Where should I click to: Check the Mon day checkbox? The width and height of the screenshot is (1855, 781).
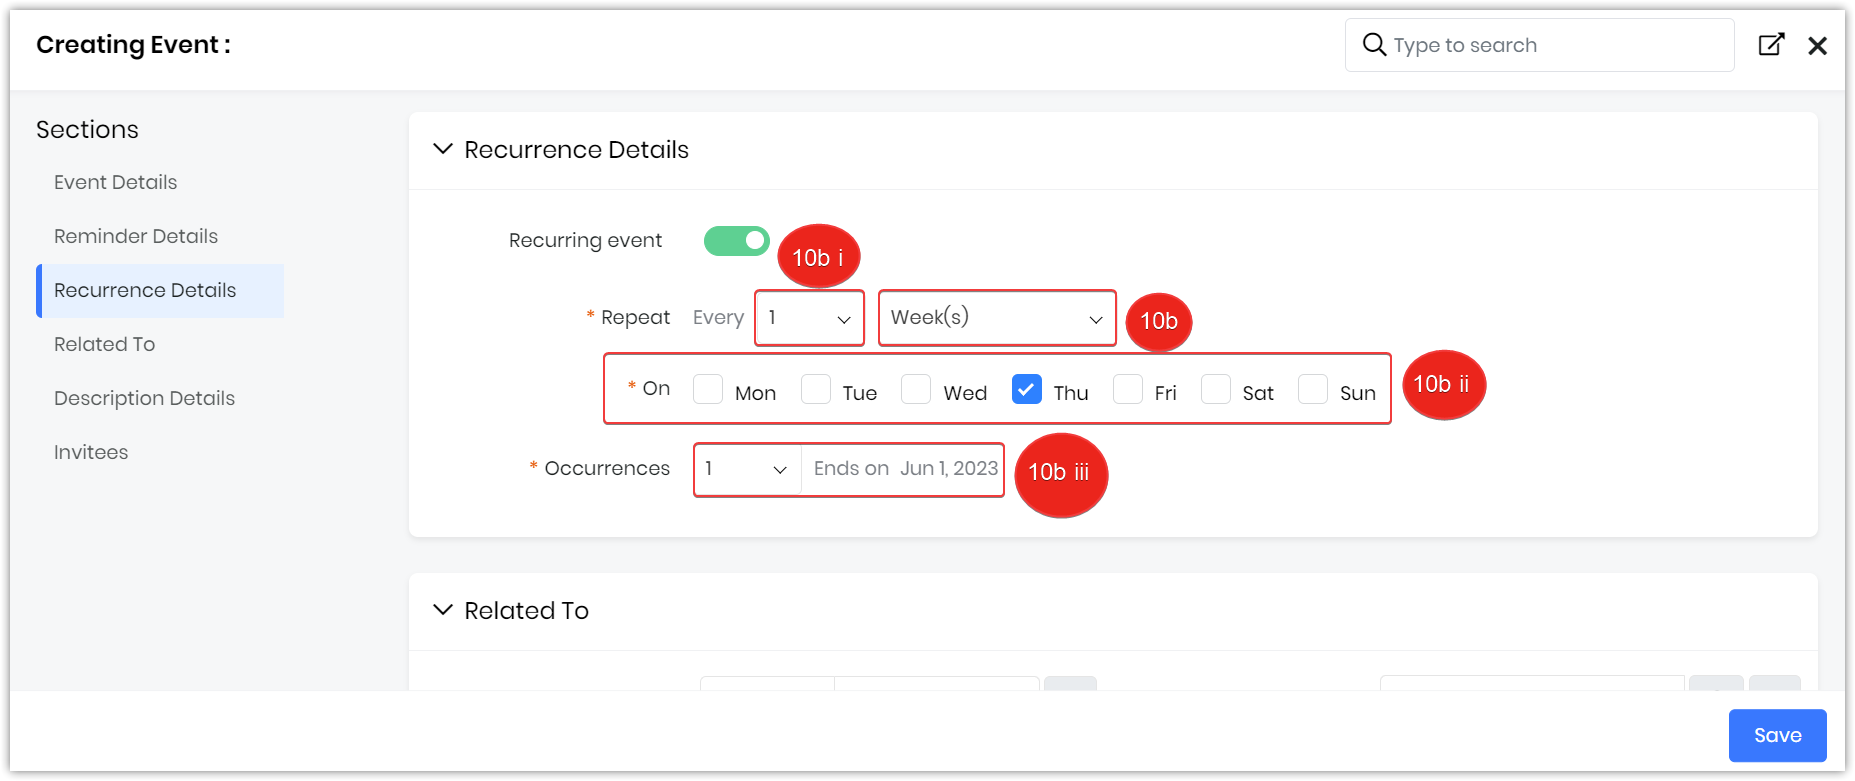tap(708, 389)
